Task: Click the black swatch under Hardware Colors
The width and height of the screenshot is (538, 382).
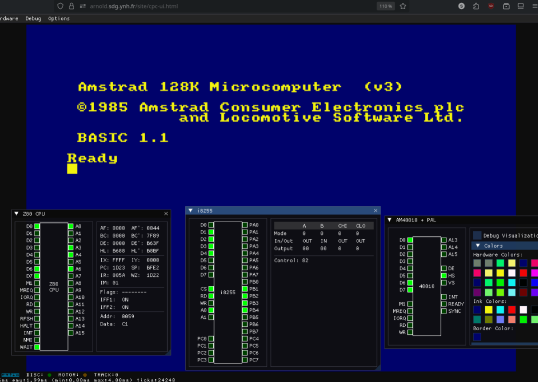Action: 523,282
